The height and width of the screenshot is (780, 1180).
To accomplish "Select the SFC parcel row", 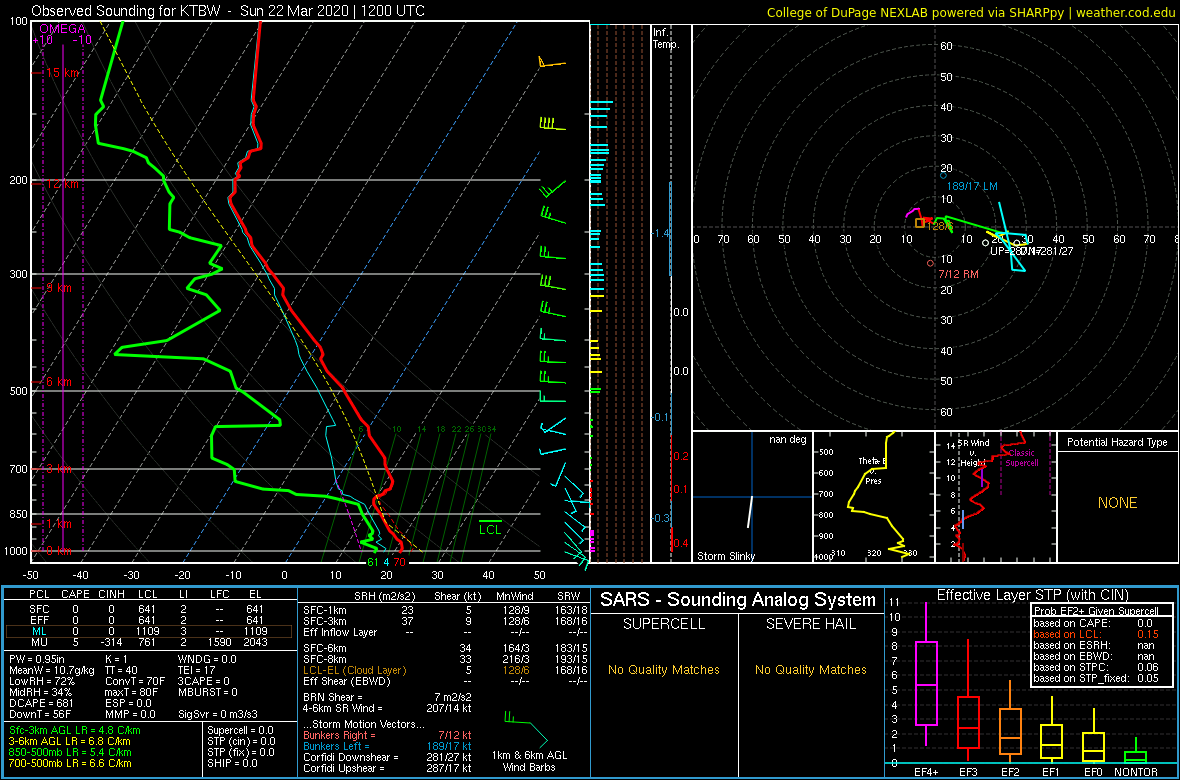I will pyautogui.click(x=149, y=607).
